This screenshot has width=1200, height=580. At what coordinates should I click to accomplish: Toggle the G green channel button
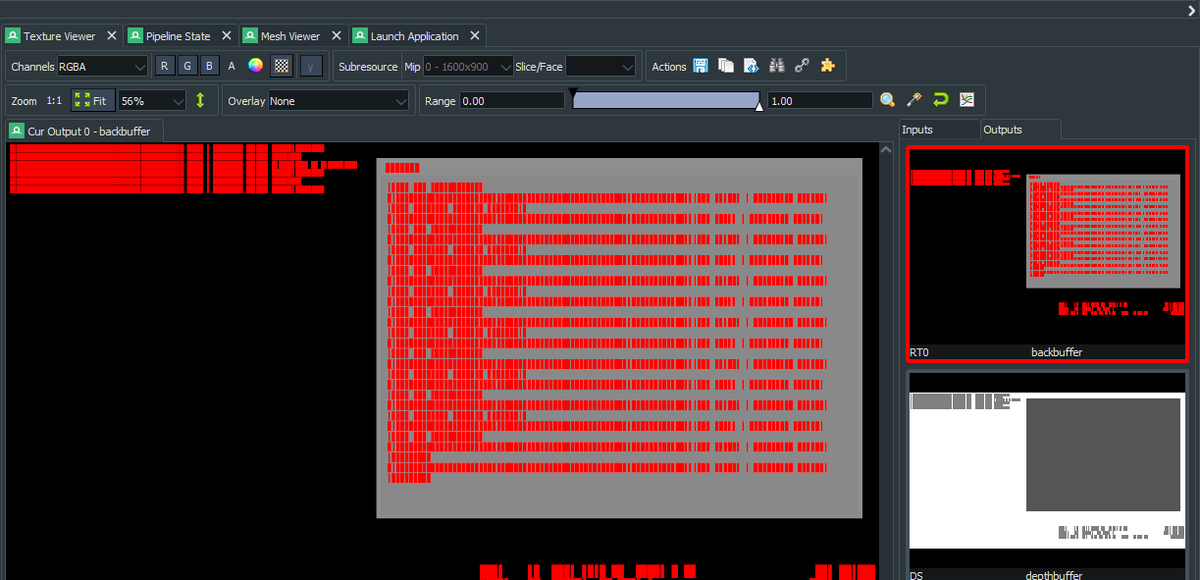(187, 66)
